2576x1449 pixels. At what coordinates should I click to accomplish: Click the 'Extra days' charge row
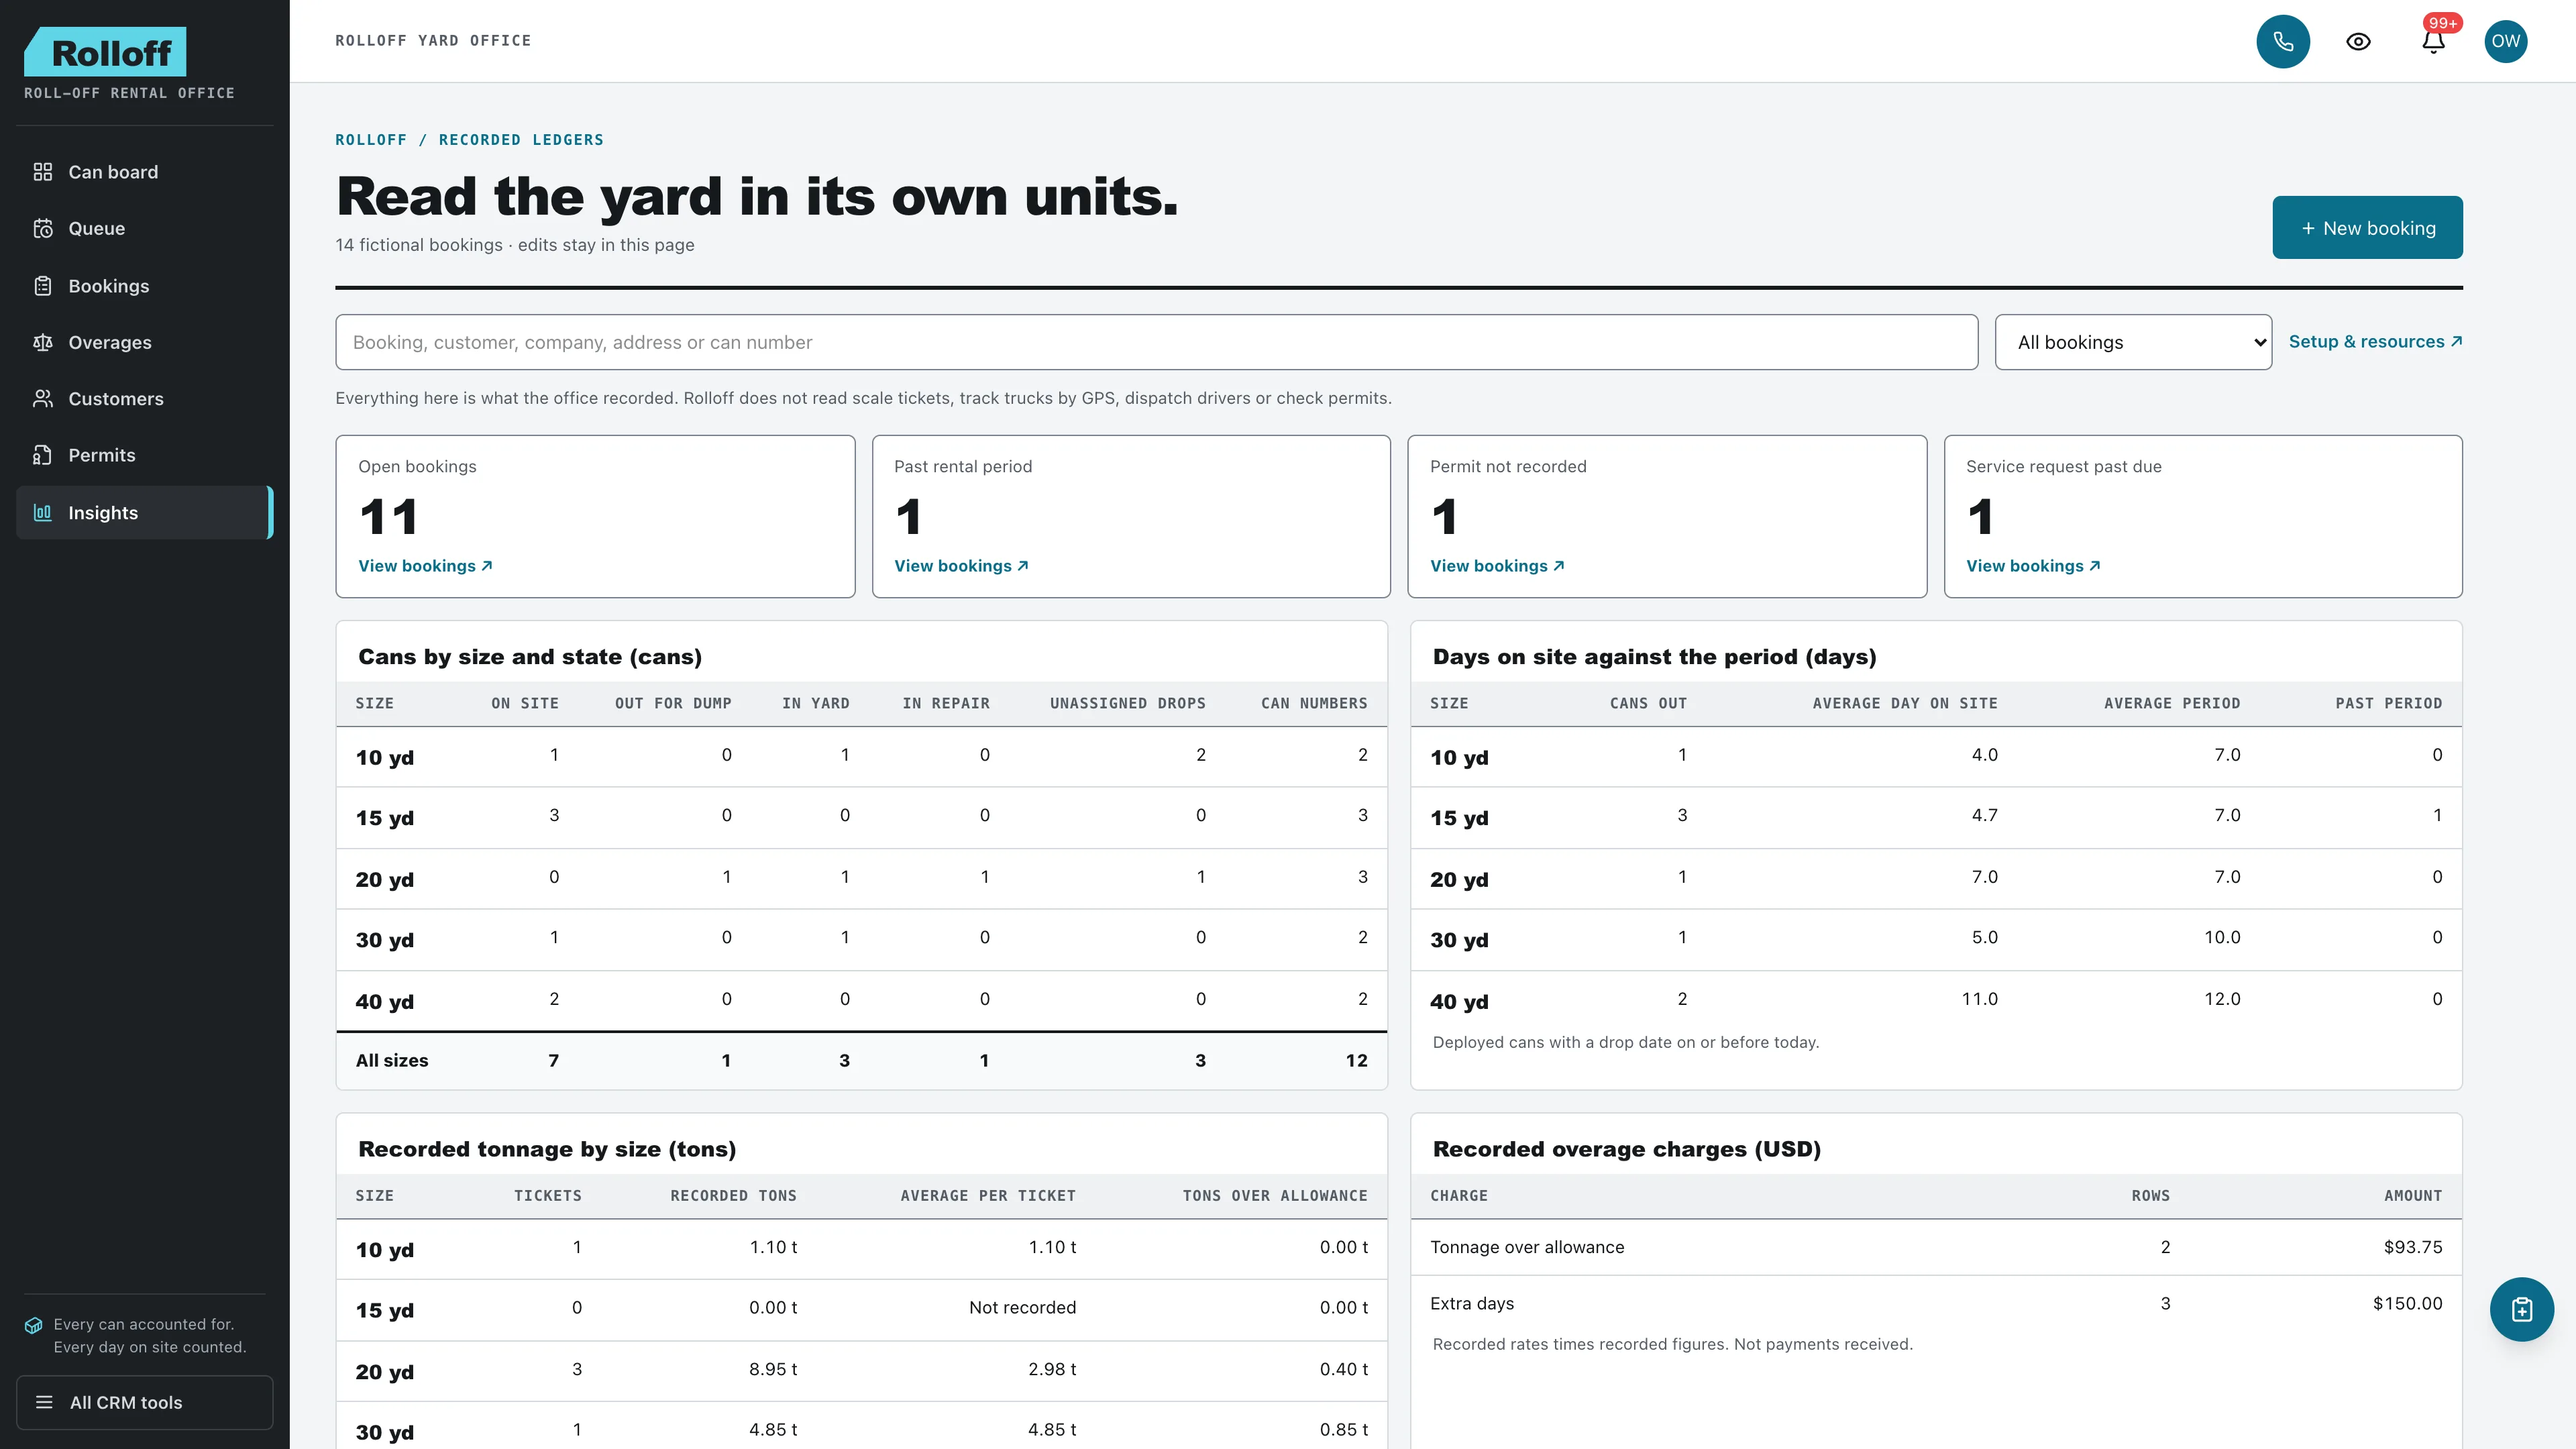pos(1936,1303)
